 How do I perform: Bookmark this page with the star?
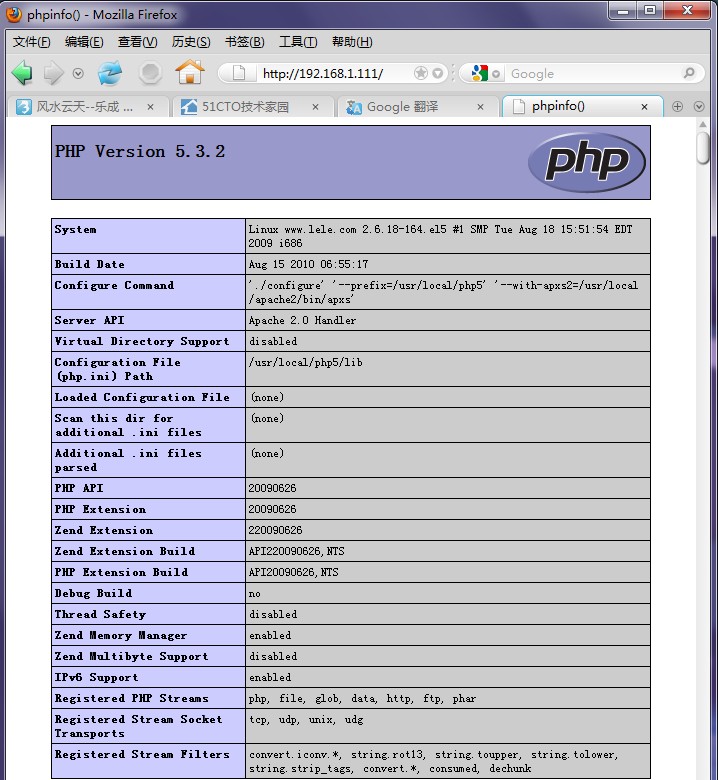[x=421, y=74]
